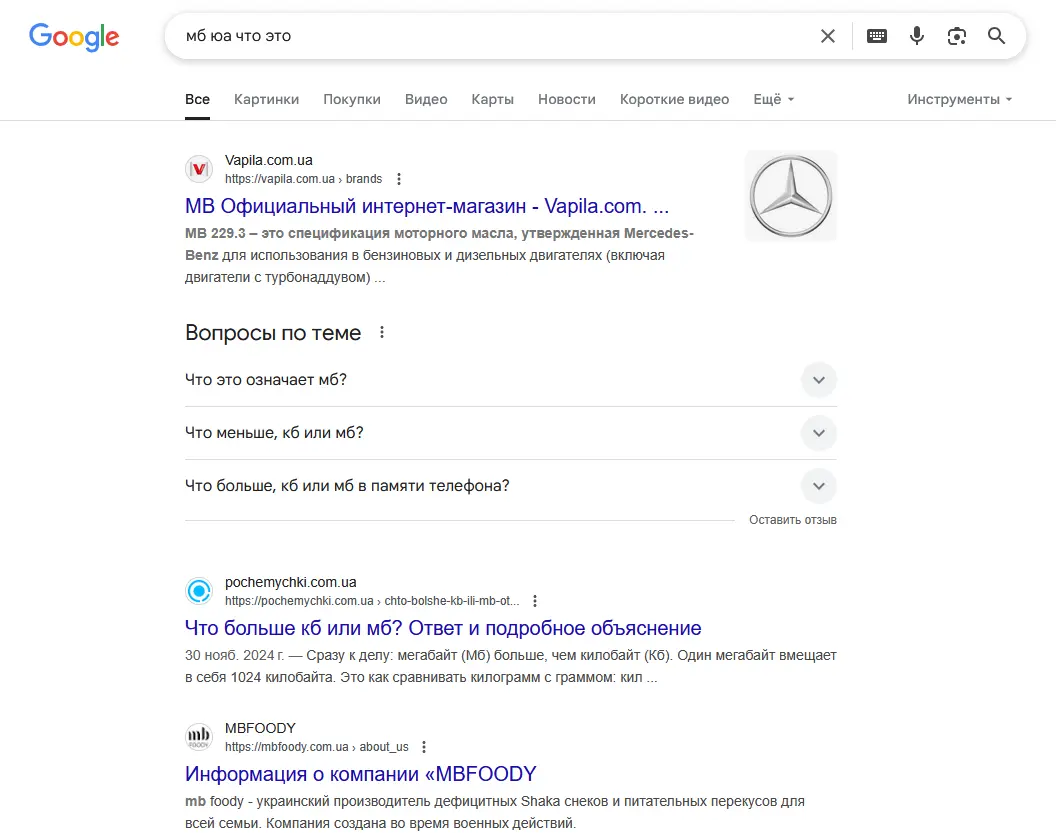
Task: Open the on-screen keyboard icon
Action: 876,36
